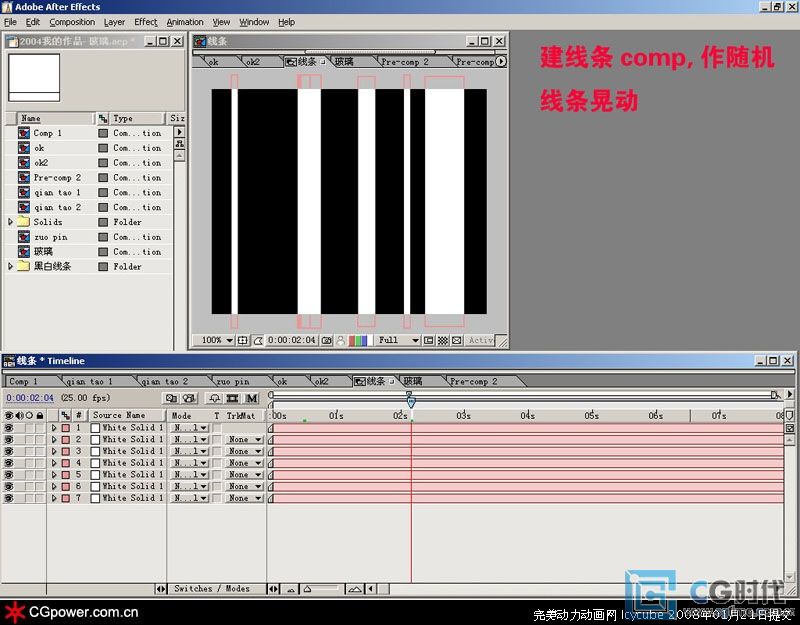The height and width of the screenshot is (625, 800).
Task: Click timeline zoom out mountain icon
Action: [x=291, y=589]
